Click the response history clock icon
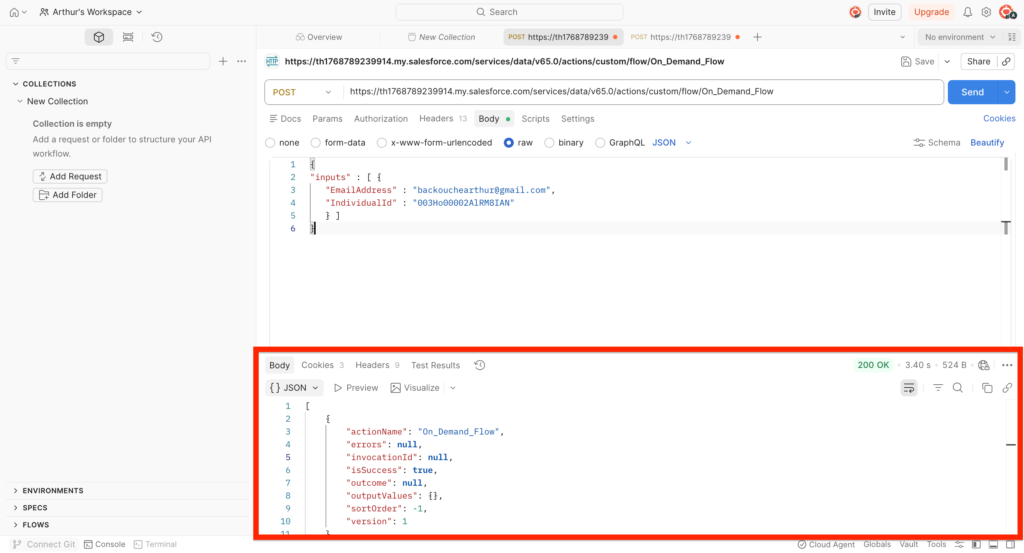Viewport: 1024px width, 553px height. 480,365
